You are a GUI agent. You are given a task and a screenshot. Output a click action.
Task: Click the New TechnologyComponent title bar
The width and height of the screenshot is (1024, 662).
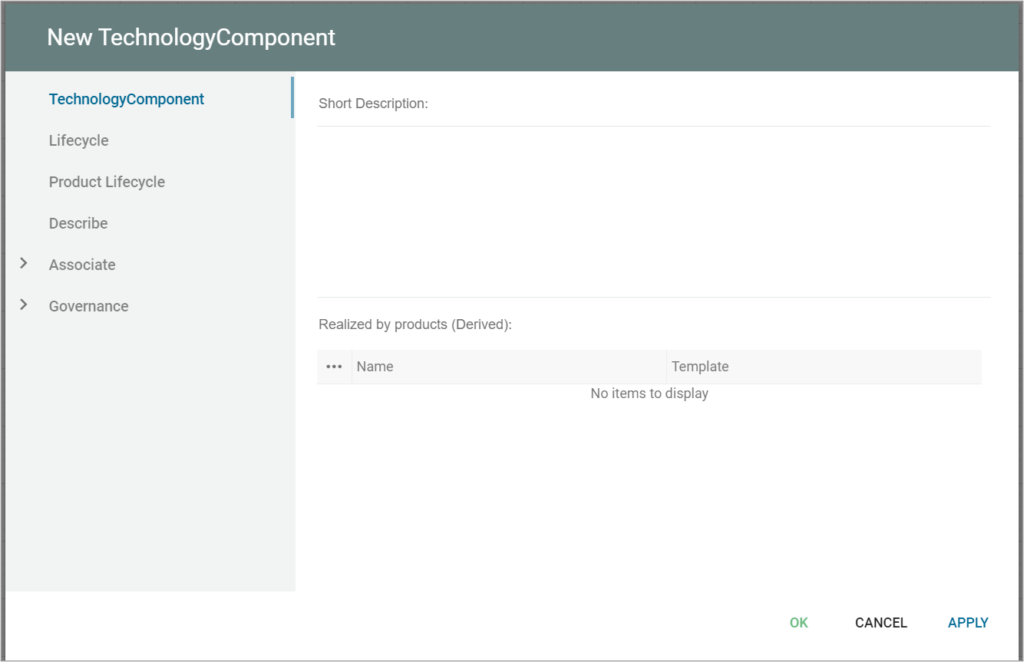(x=511, y=38)
